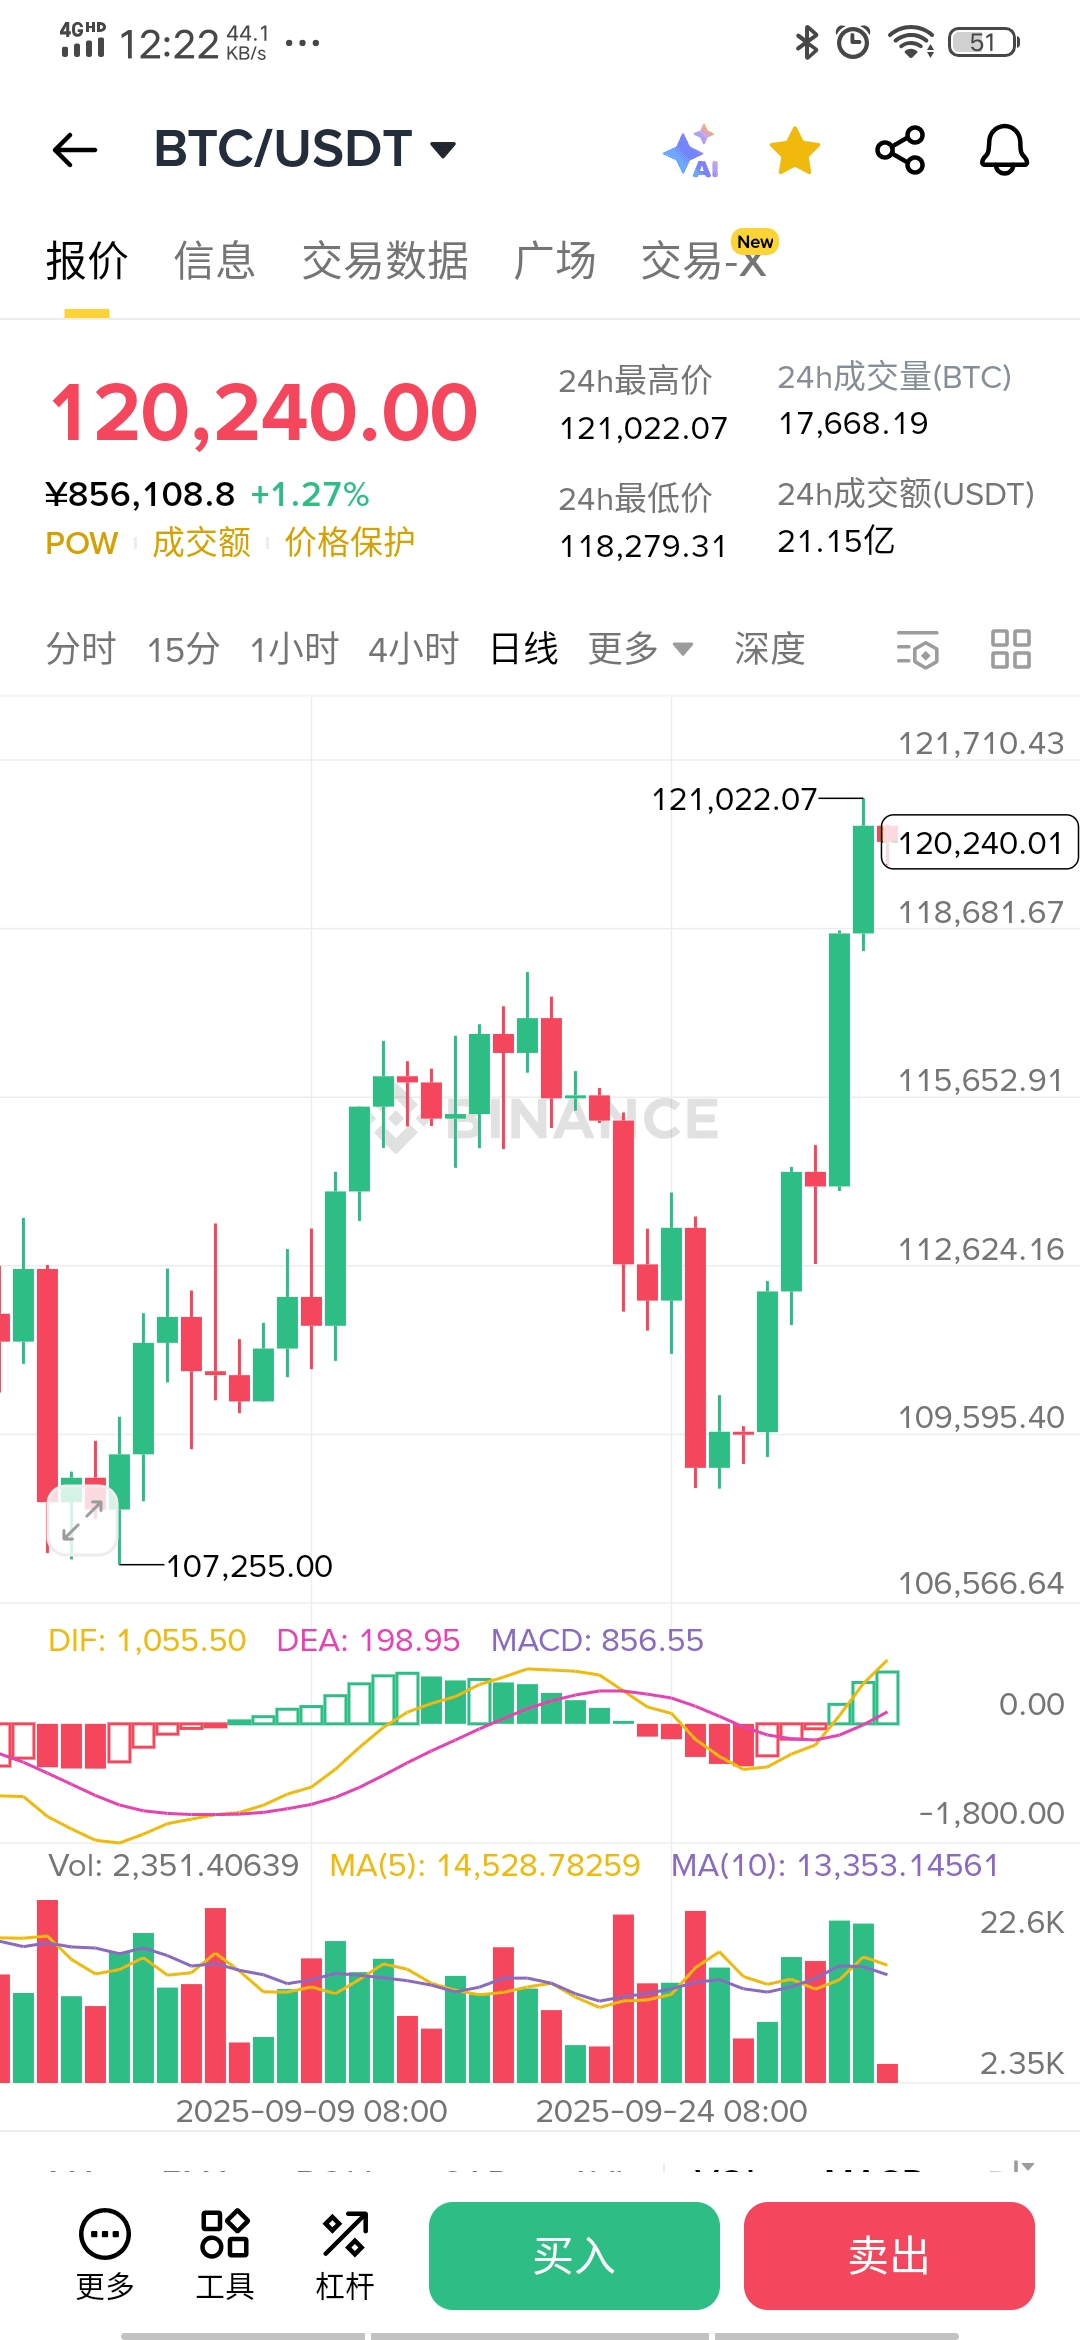Screen dimensions: 1080x2340
Task: Open 工具 tools icon
Action: 225,2255
